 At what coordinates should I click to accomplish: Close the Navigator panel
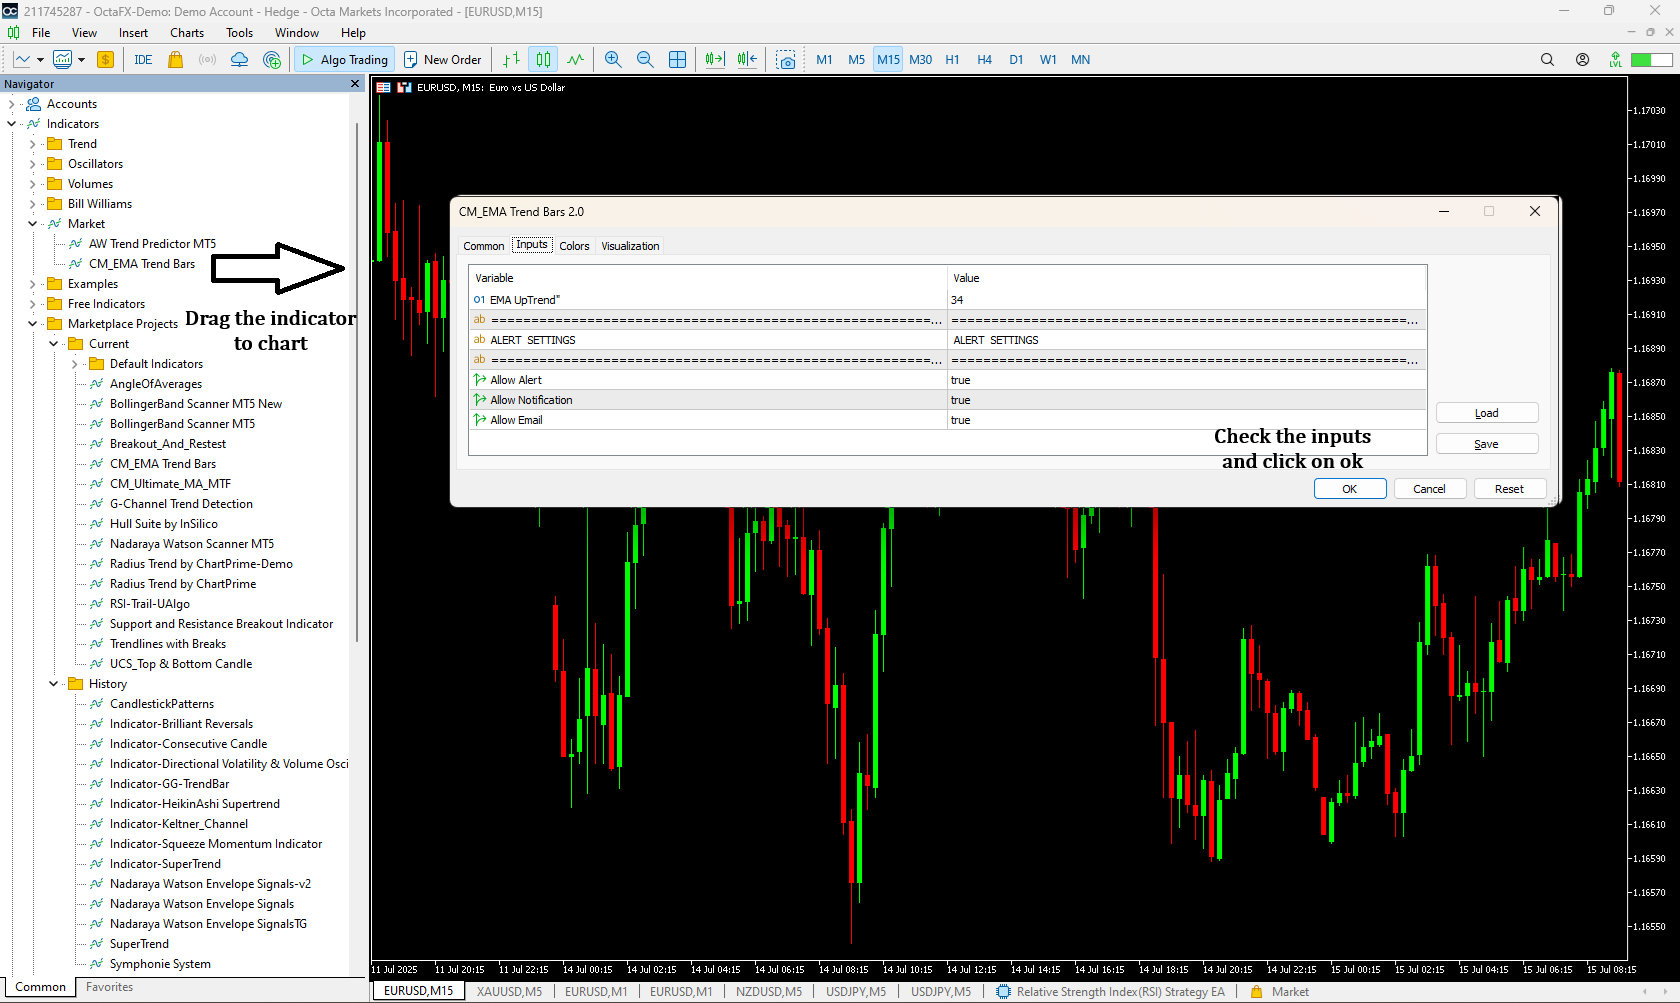click(x=355, y=84)
